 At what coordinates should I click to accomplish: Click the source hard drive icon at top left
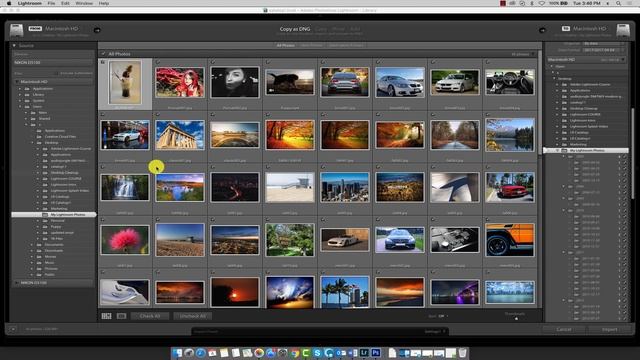point(16,30)
